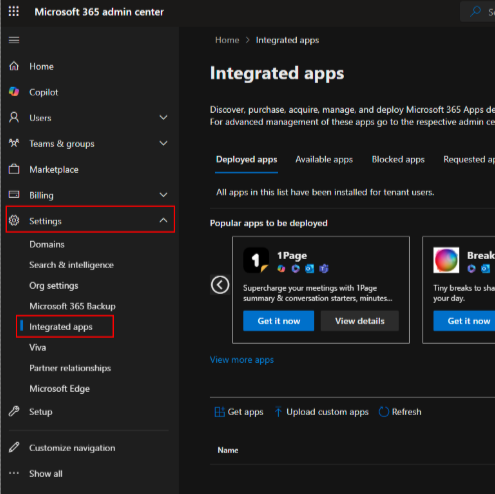This screenshot has width=495, height=494.
Task: Click the Home label in sidebar
Action: [x=41, y=66]
